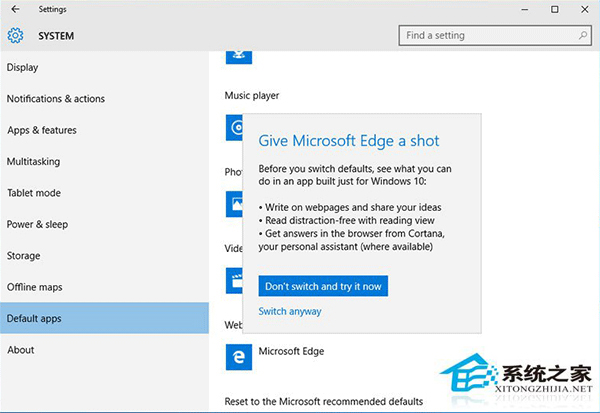
Task: Click the map app icon at top
Action: 239,57
